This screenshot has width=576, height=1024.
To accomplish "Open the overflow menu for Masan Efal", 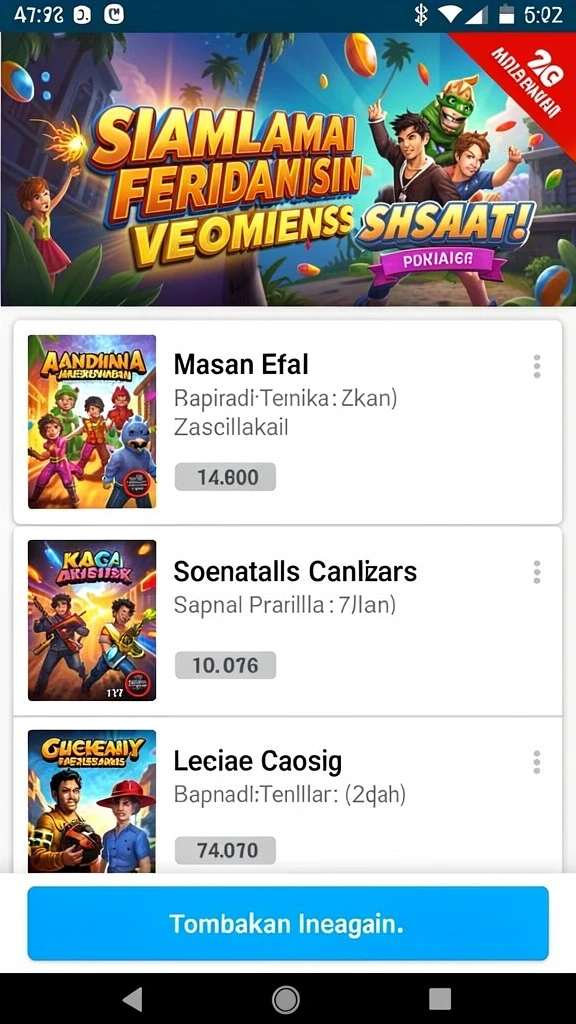I will 537,366.
